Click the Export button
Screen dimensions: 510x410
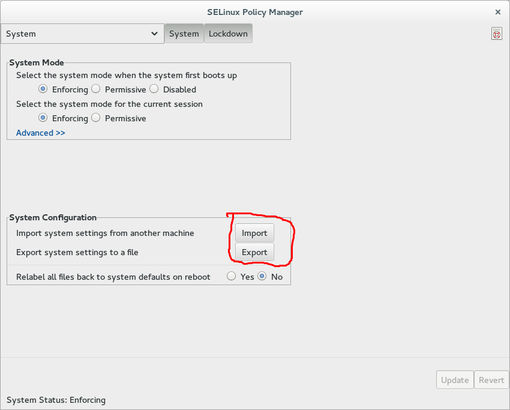[x=254, y=252]
